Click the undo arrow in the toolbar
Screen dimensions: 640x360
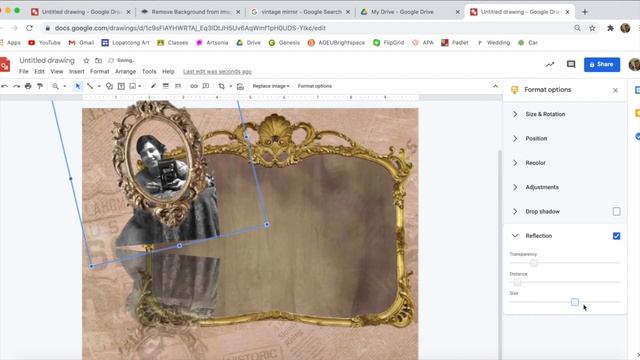click(4, 86)
